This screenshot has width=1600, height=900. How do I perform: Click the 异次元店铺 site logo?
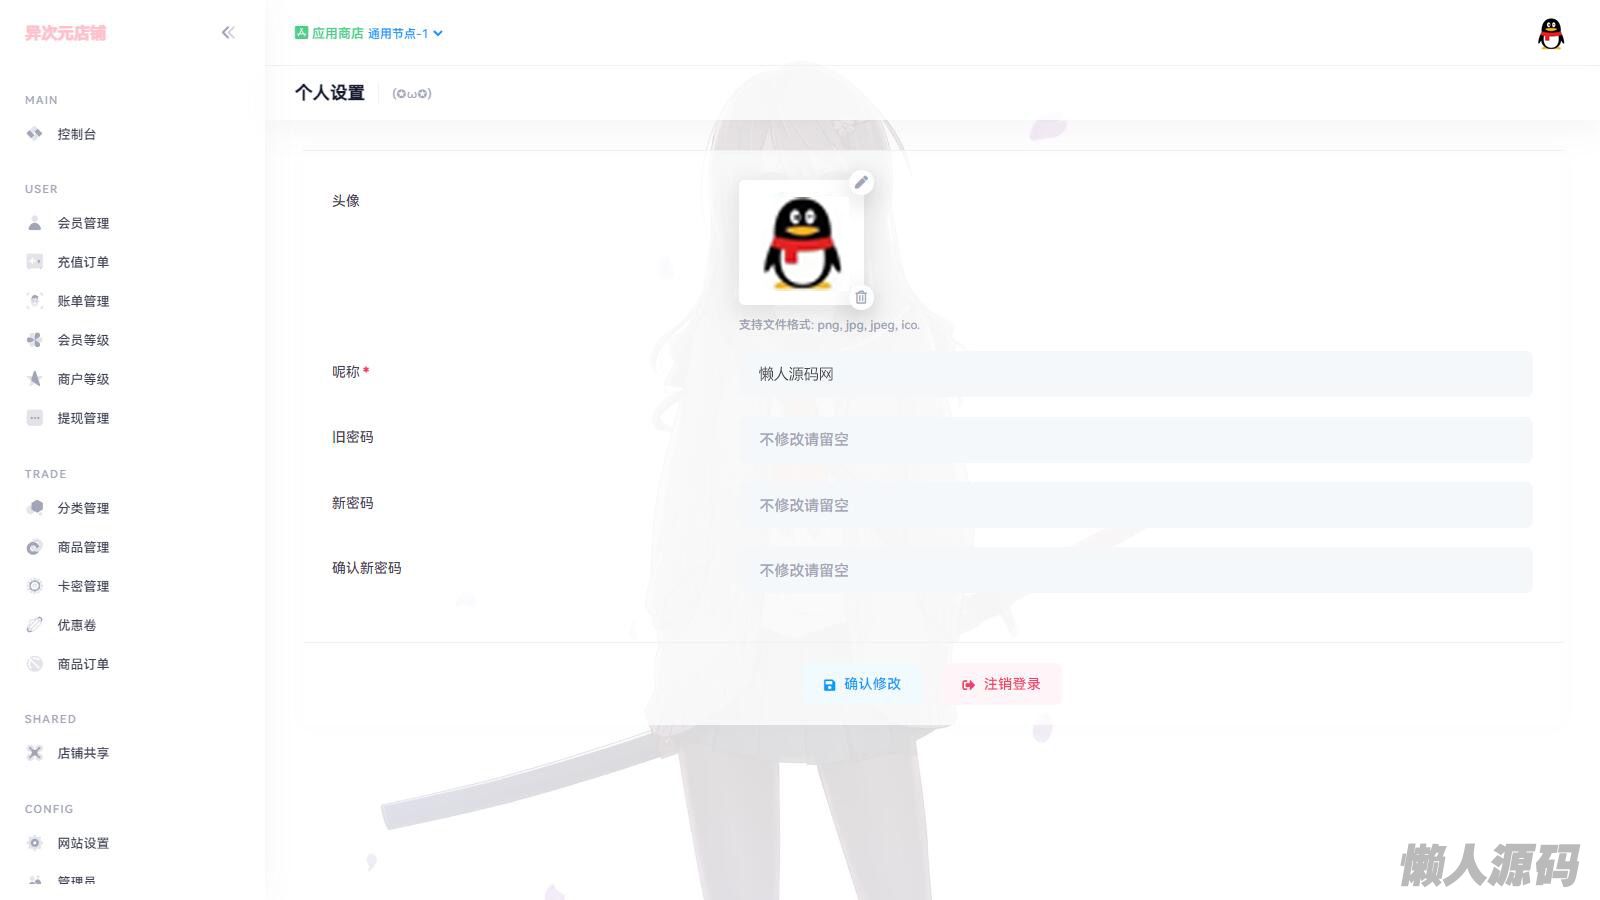[66, 33]
